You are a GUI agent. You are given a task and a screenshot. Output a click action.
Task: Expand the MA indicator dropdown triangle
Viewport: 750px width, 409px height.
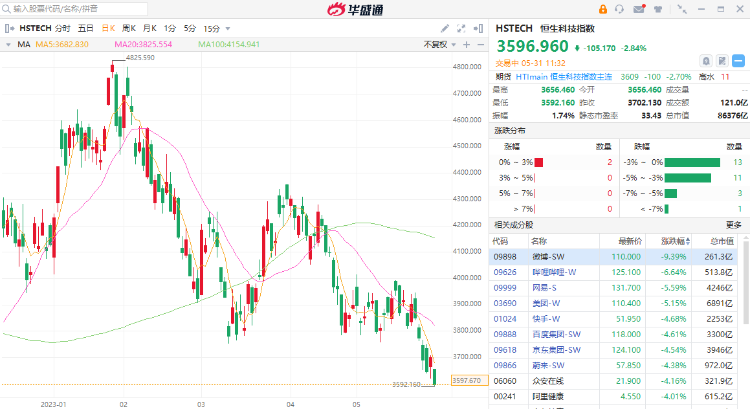pos(8,44)
